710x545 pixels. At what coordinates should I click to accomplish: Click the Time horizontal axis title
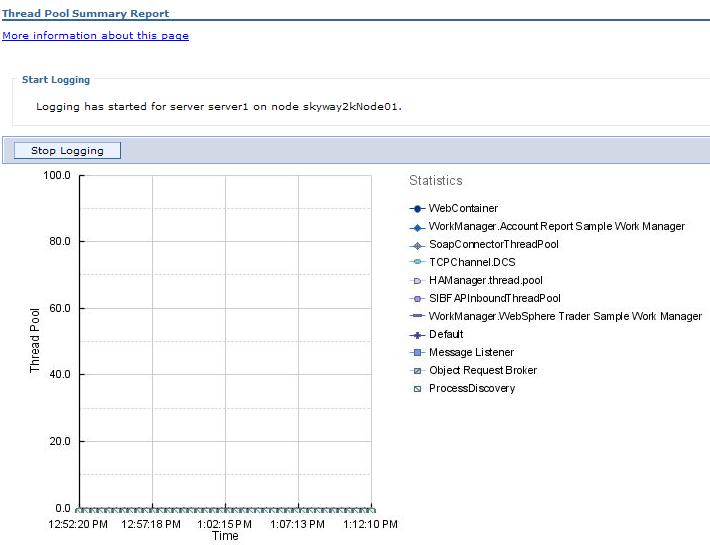tap(225, 536)
